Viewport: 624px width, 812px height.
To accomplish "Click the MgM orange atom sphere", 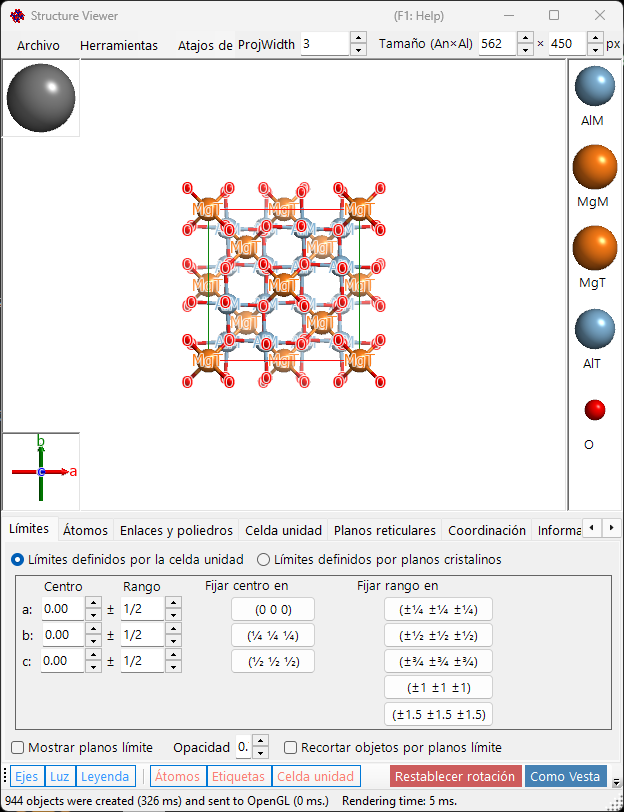I will [594, 167].
